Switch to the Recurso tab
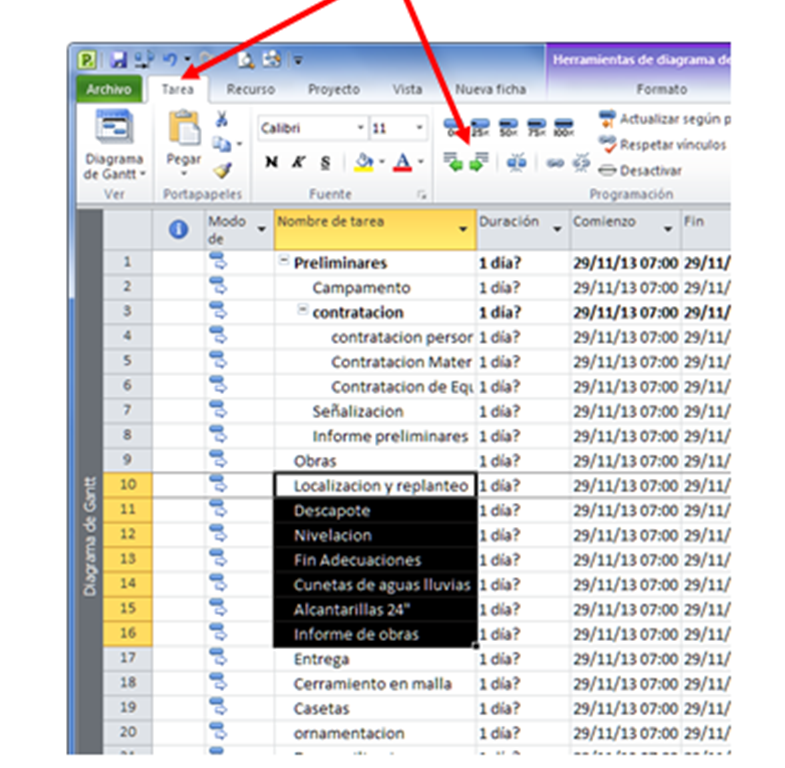The width and height of the screenshot is (785, 768). (251, 89)
